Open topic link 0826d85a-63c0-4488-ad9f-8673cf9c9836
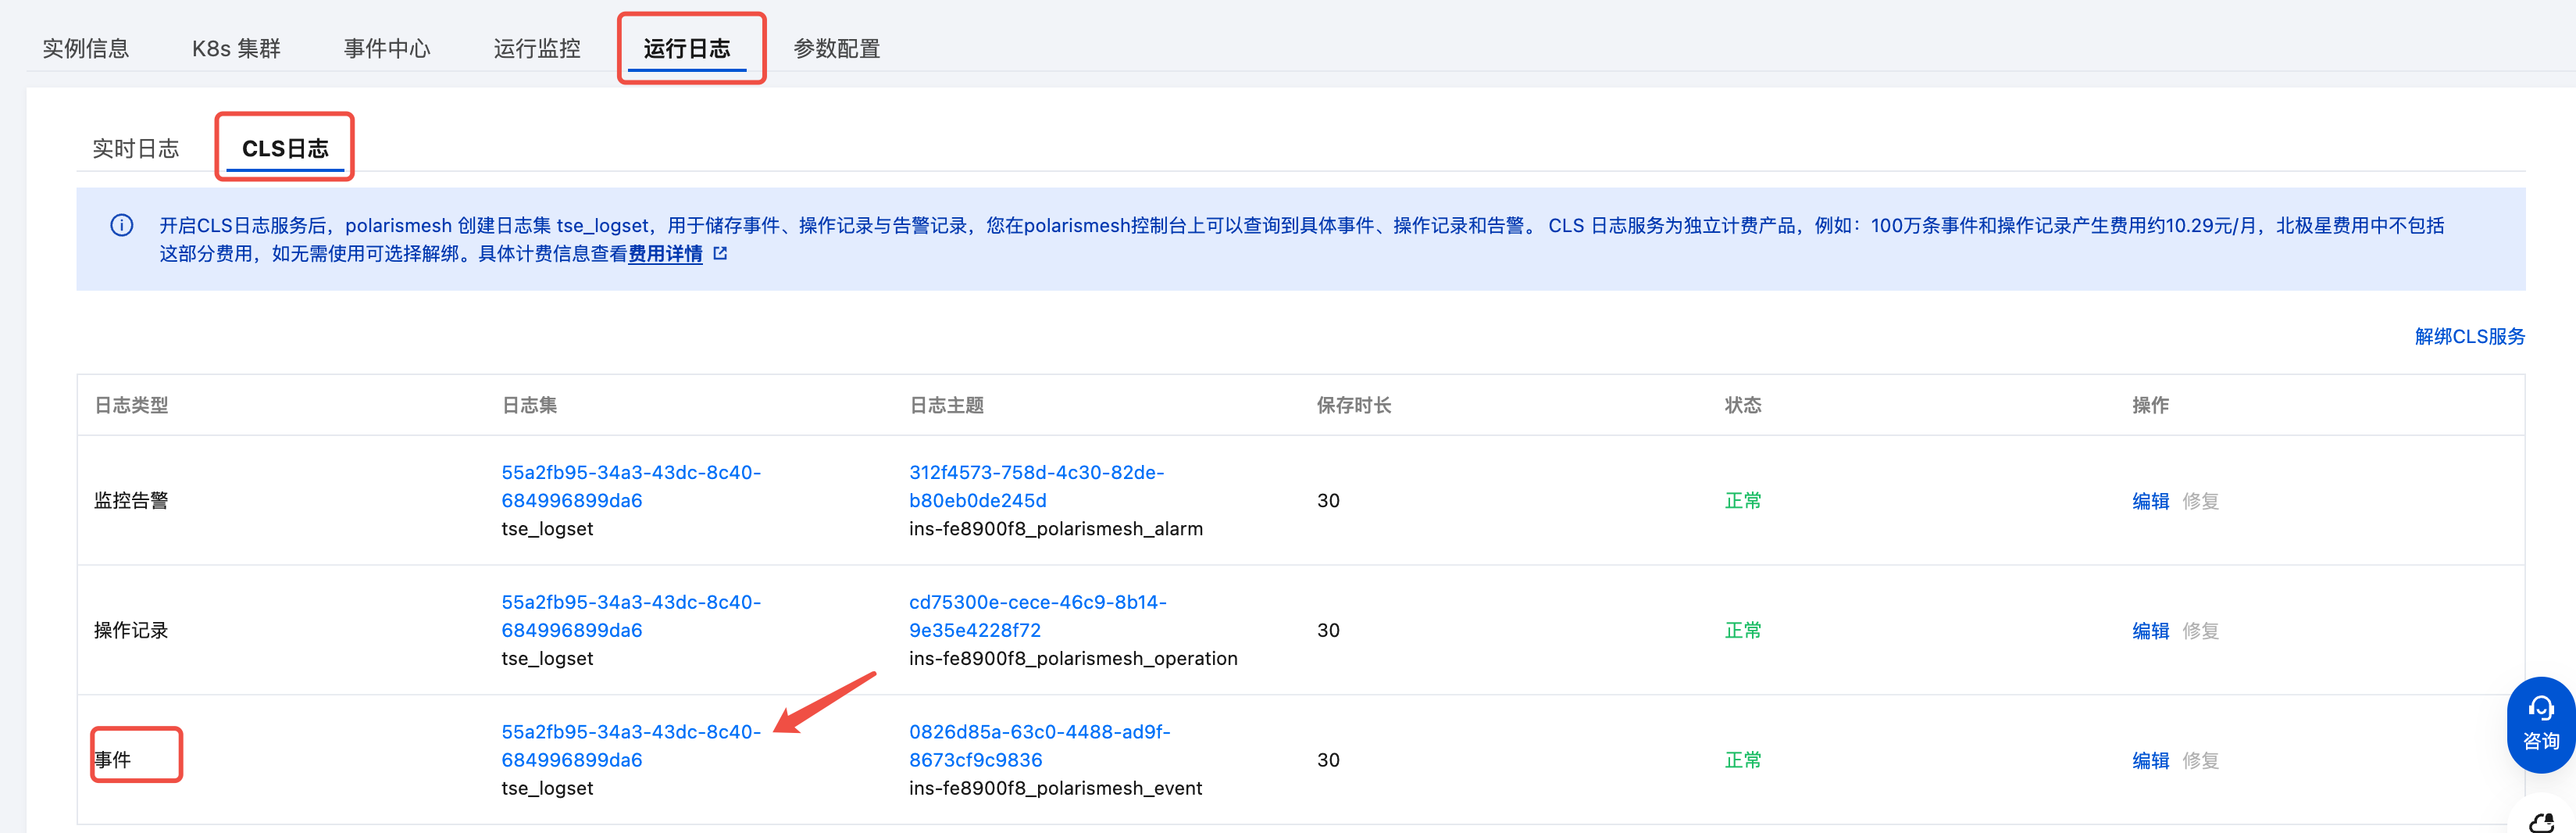 [x=1040, y=746]
